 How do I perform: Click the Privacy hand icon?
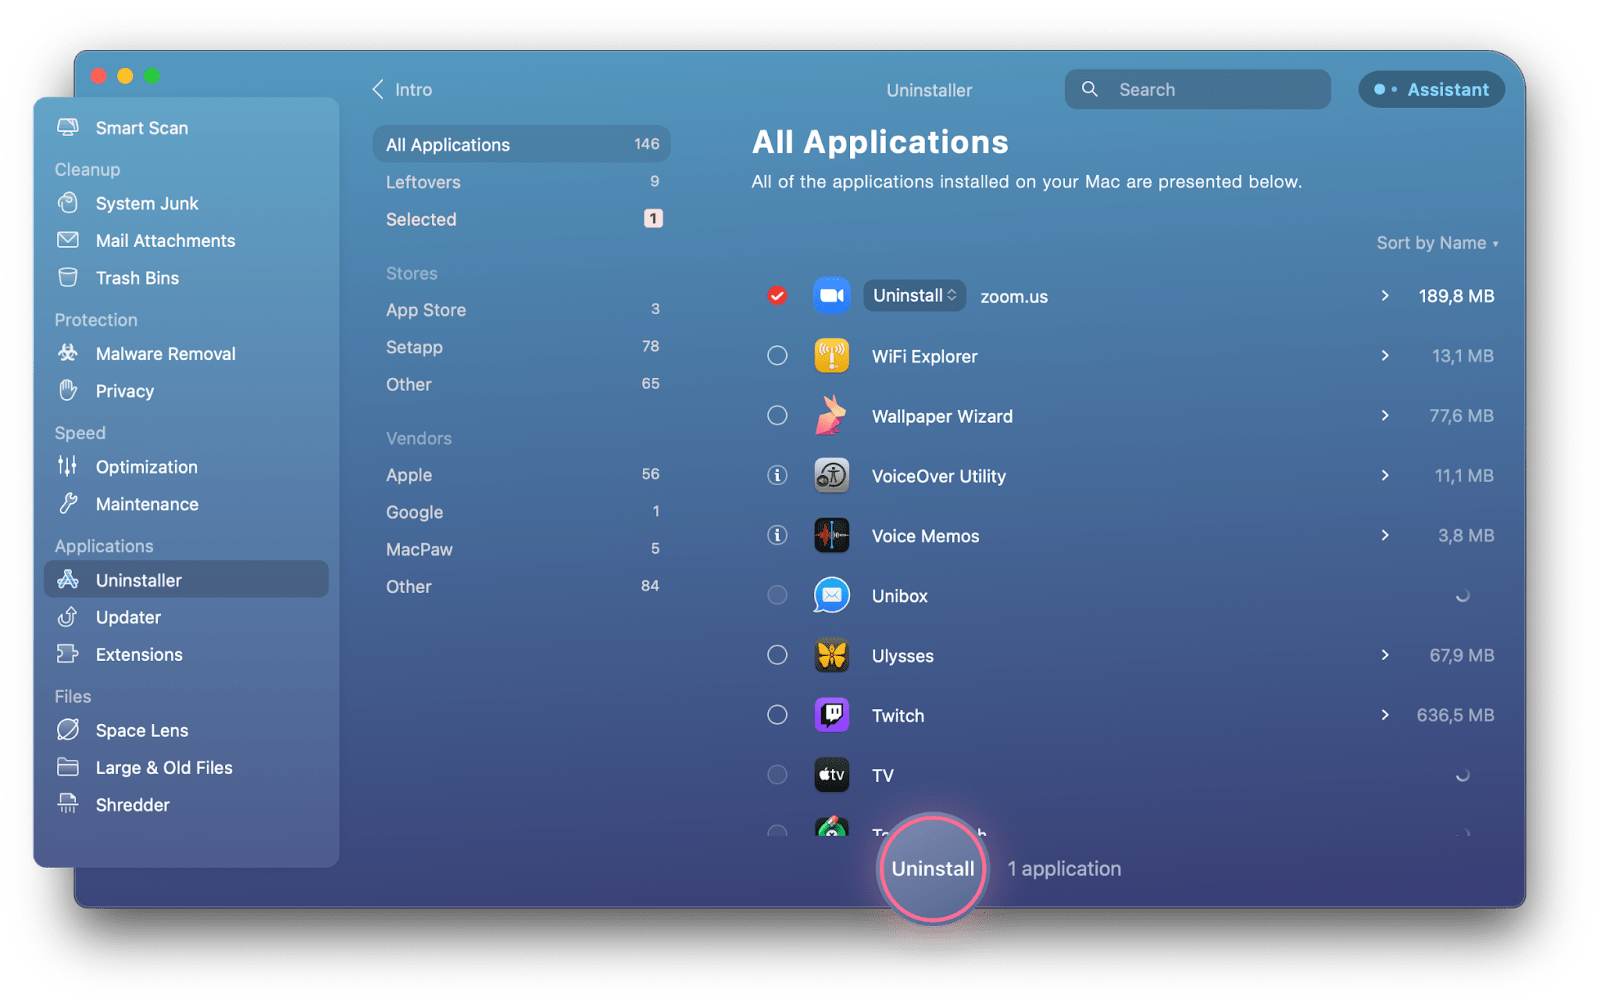(x=68, y=390)
